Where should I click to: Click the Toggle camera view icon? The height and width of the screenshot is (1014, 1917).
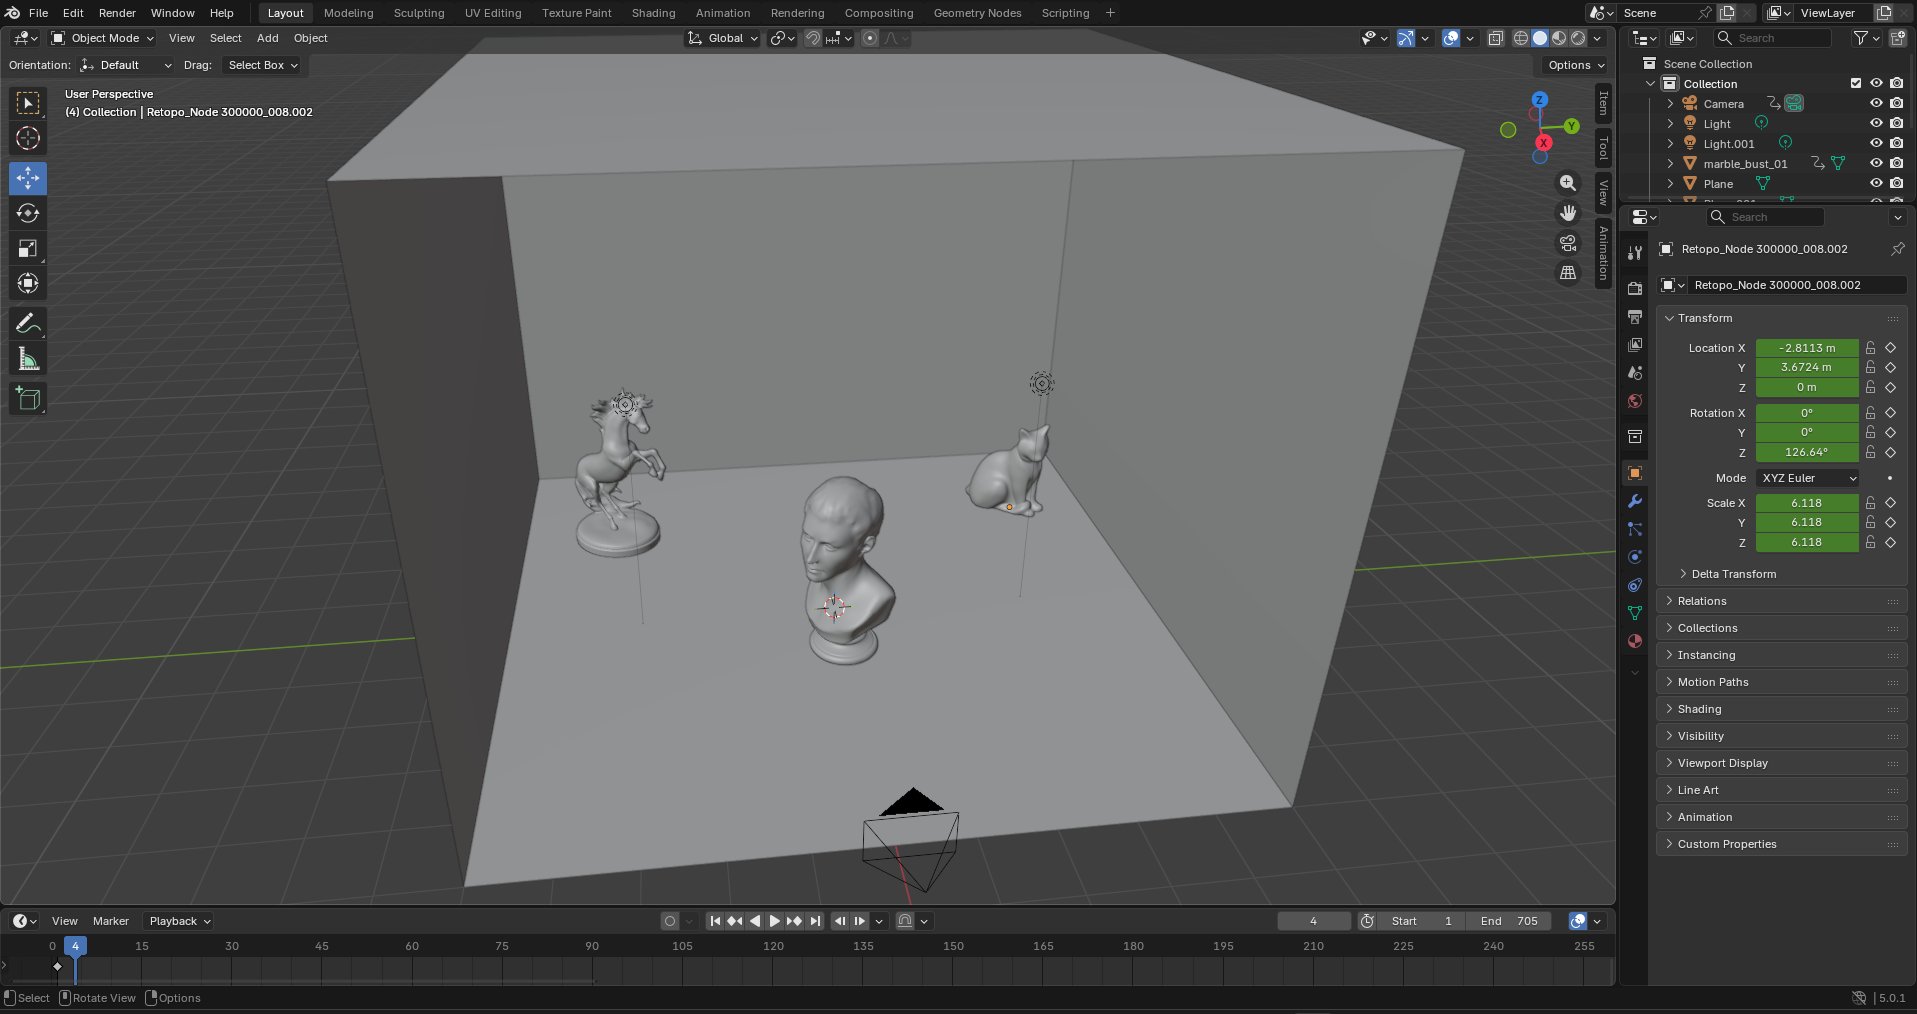tap(1568, 243)
